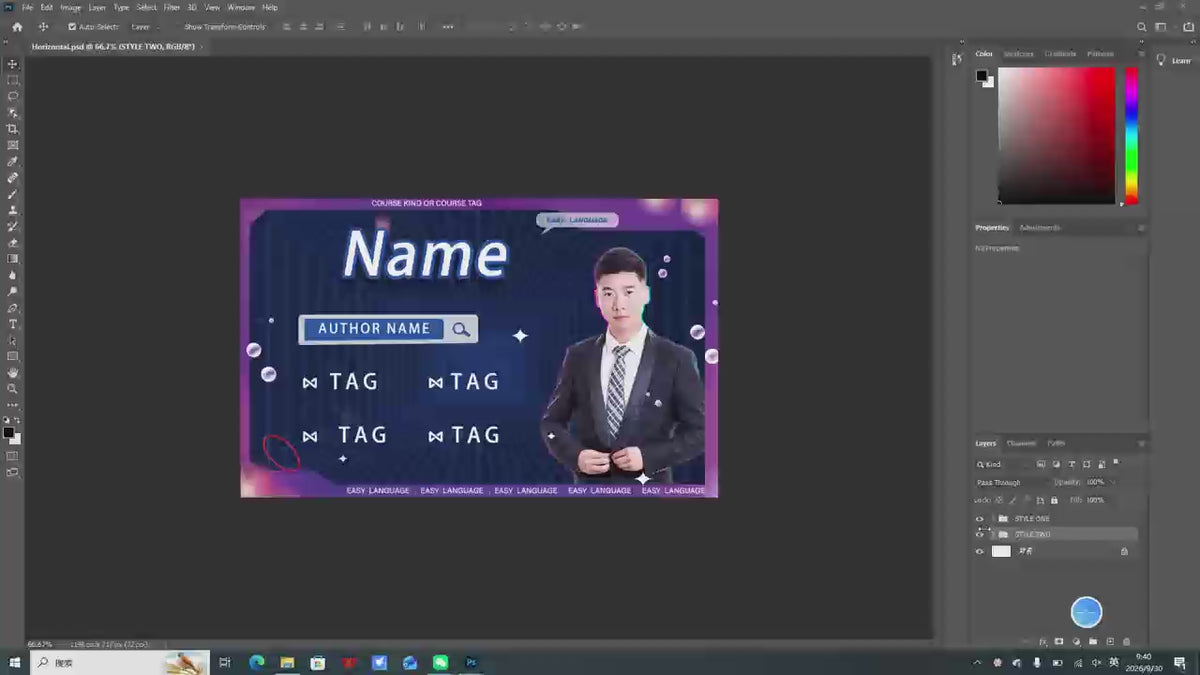Toggle visibility of the bottom background layer
The height and width of the screenshot is (675, 1200).
coord(980,551)
